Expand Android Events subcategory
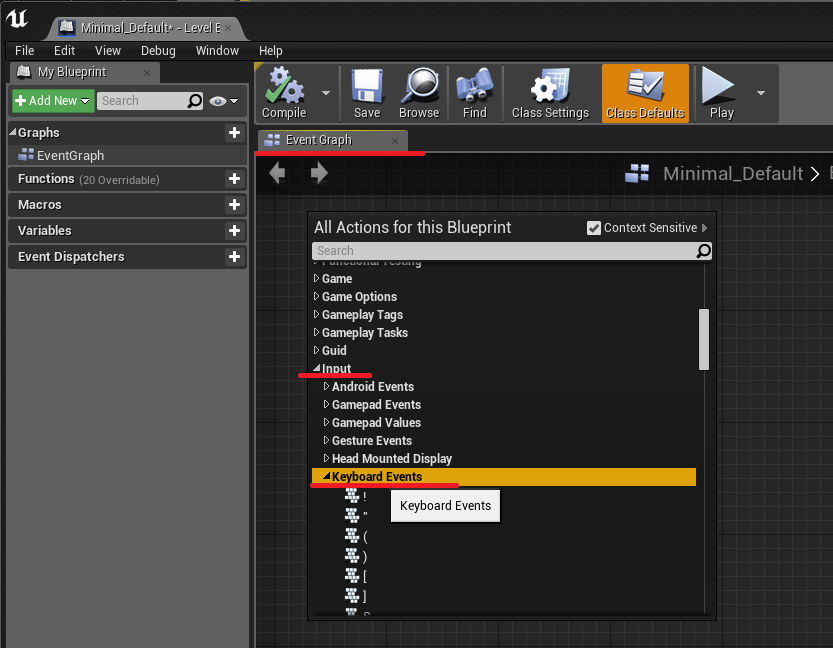This screenshot has width=833, height=648. coord(326,386)
